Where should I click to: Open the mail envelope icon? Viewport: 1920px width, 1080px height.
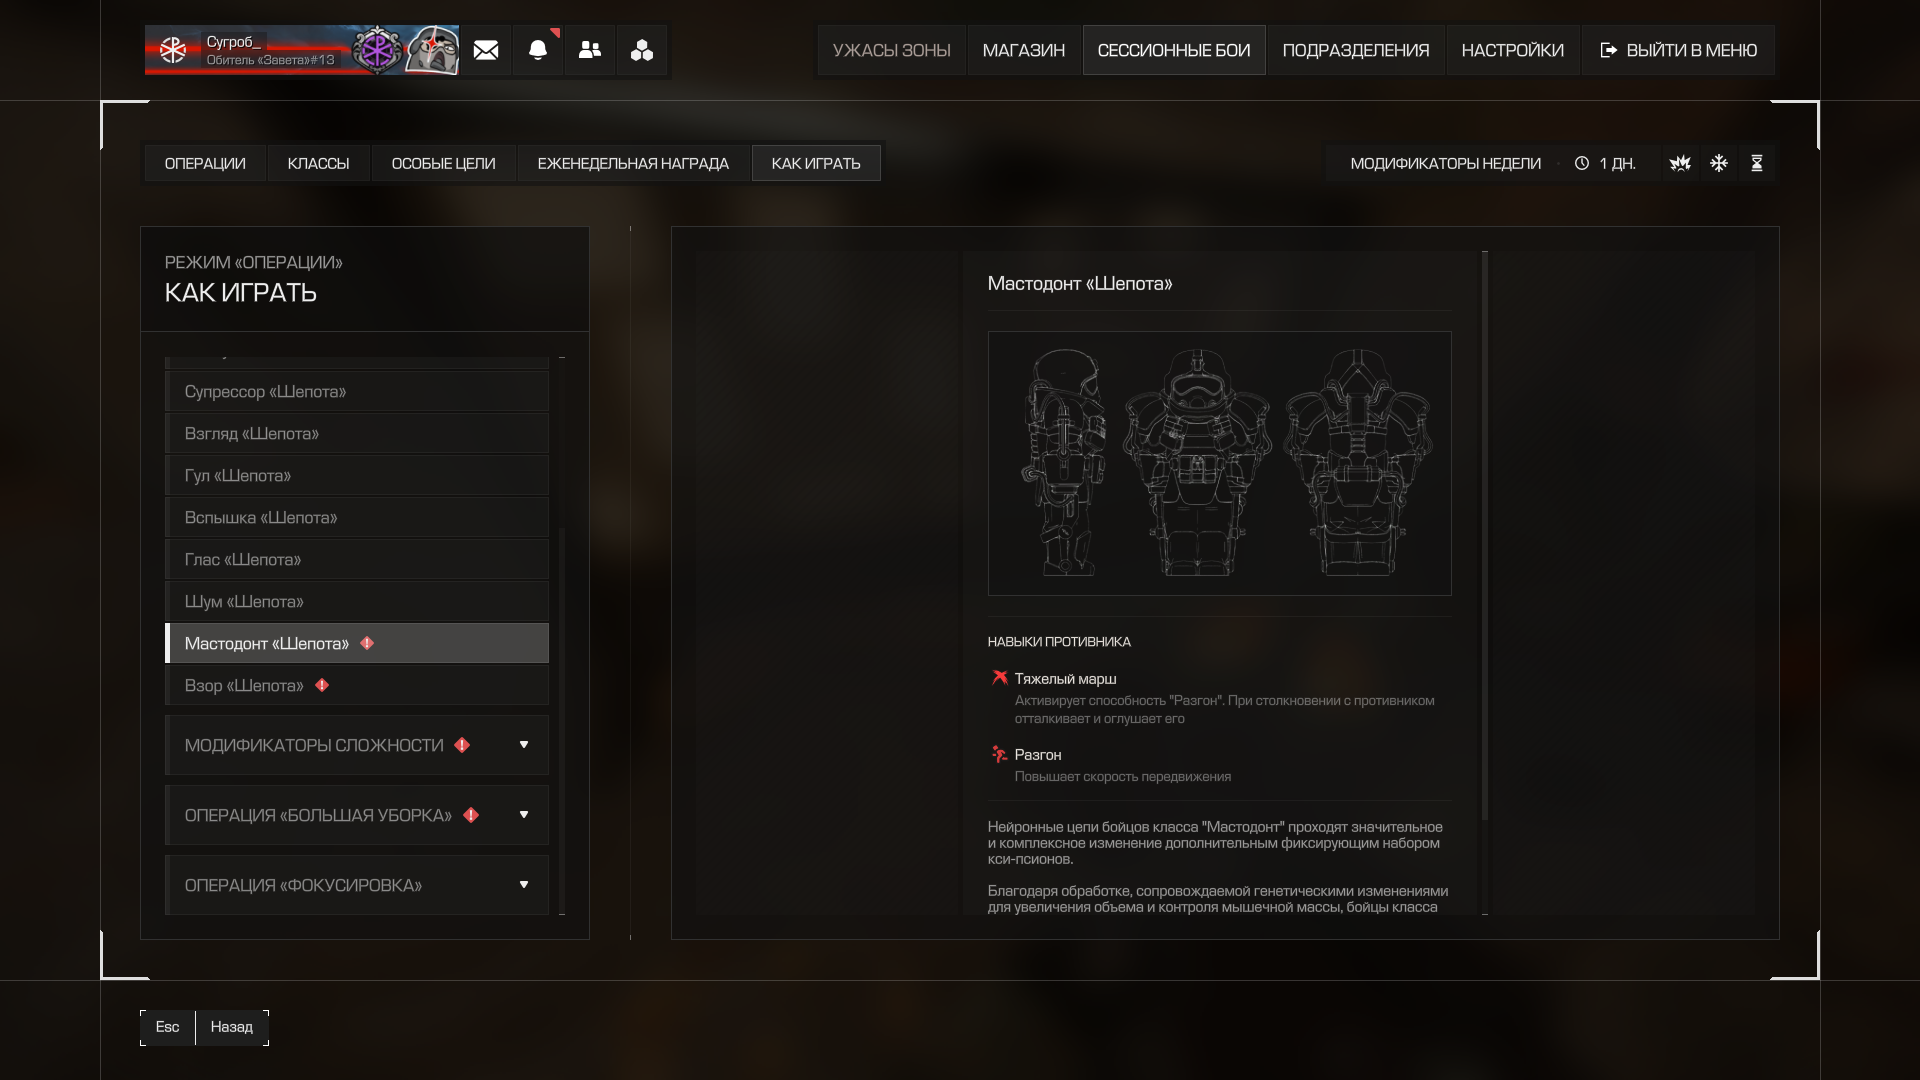[486, 50]
